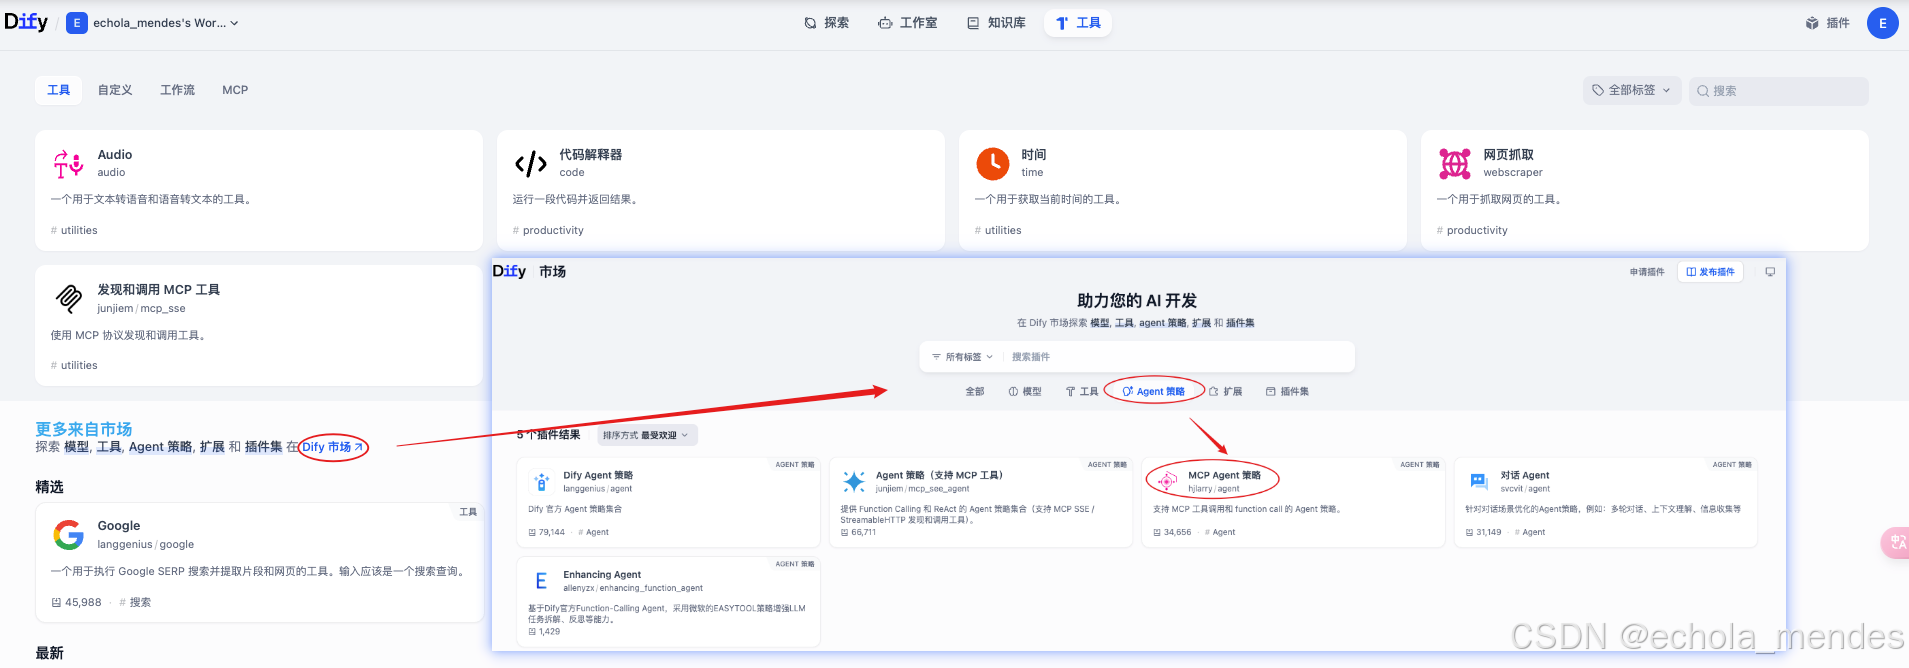This screenshot has height=668, width=1909.
Task: Click the Agent 策略 link in 更多来自市场 line
Action: pyautogui.click(x=161, y=447)
